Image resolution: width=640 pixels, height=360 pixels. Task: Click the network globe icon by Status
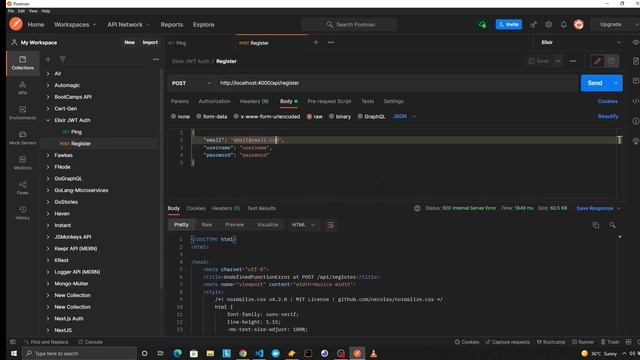pos(417,208)
